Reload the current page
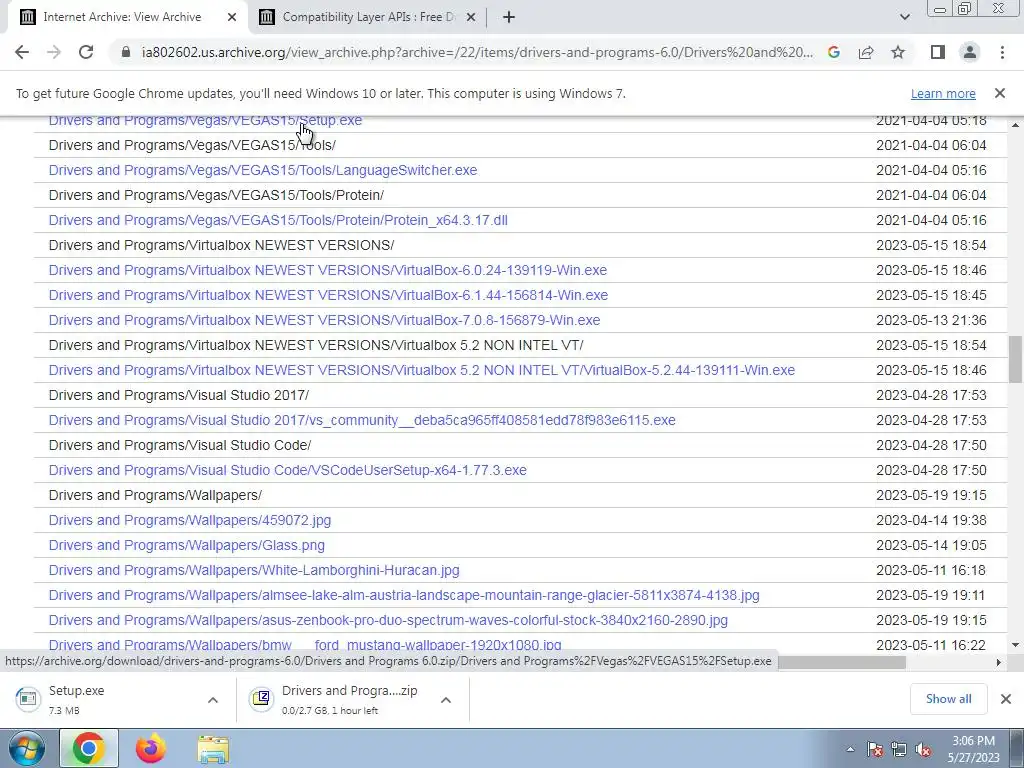1024x768 pixels. (x=86, y=52)
